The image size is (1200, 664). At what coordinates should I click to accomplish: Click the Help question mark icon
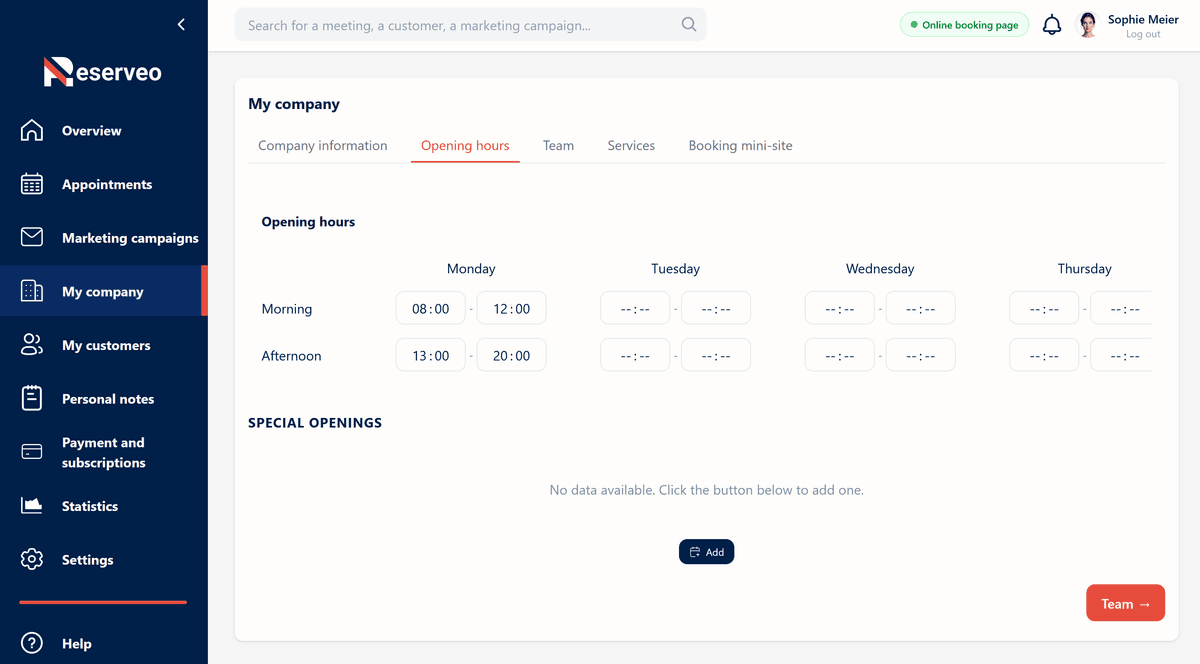point(32,643)
